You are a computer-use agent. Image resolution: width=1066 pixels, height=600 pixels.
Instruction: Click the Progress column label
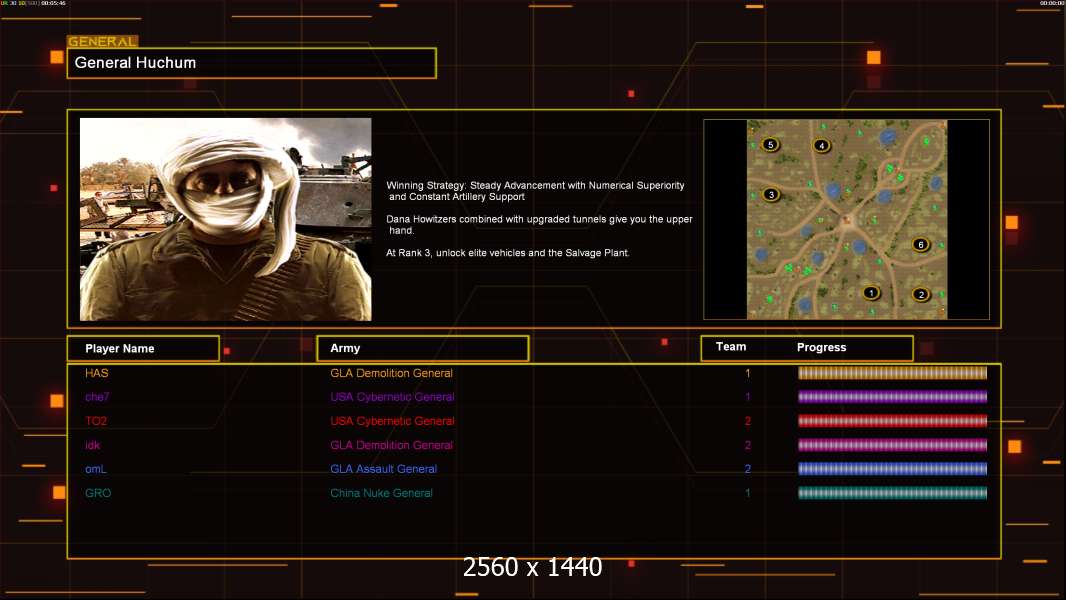821,347
